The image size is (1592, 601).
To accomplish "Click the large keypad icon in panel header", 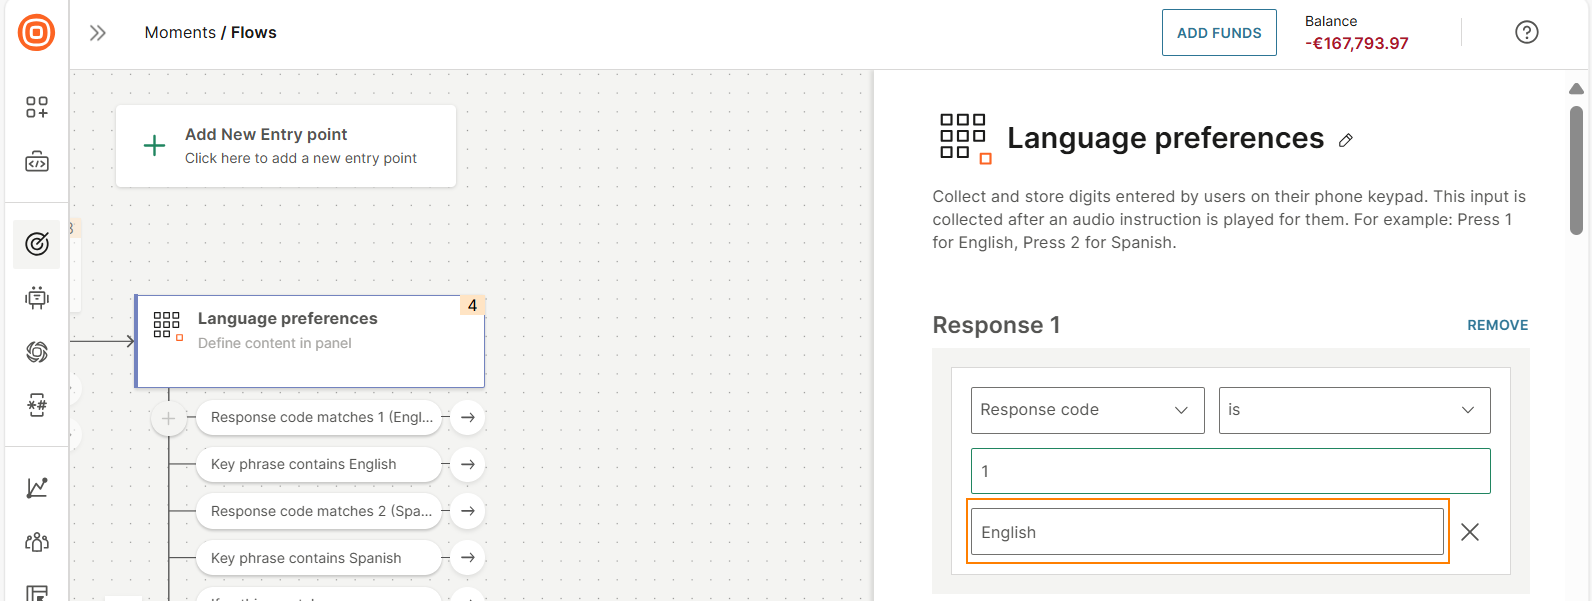I will tap(965, 138).
